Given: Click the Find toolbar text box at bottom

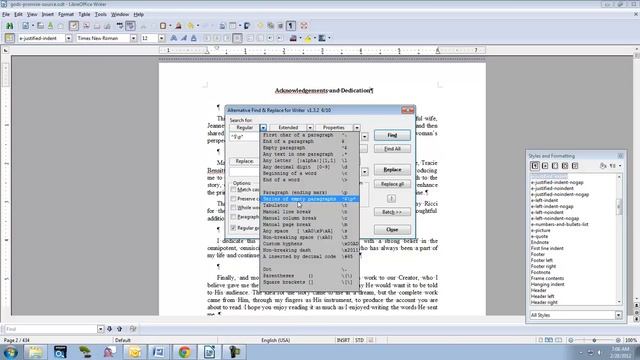Looking at the screenshot, I should click(51, 329).
